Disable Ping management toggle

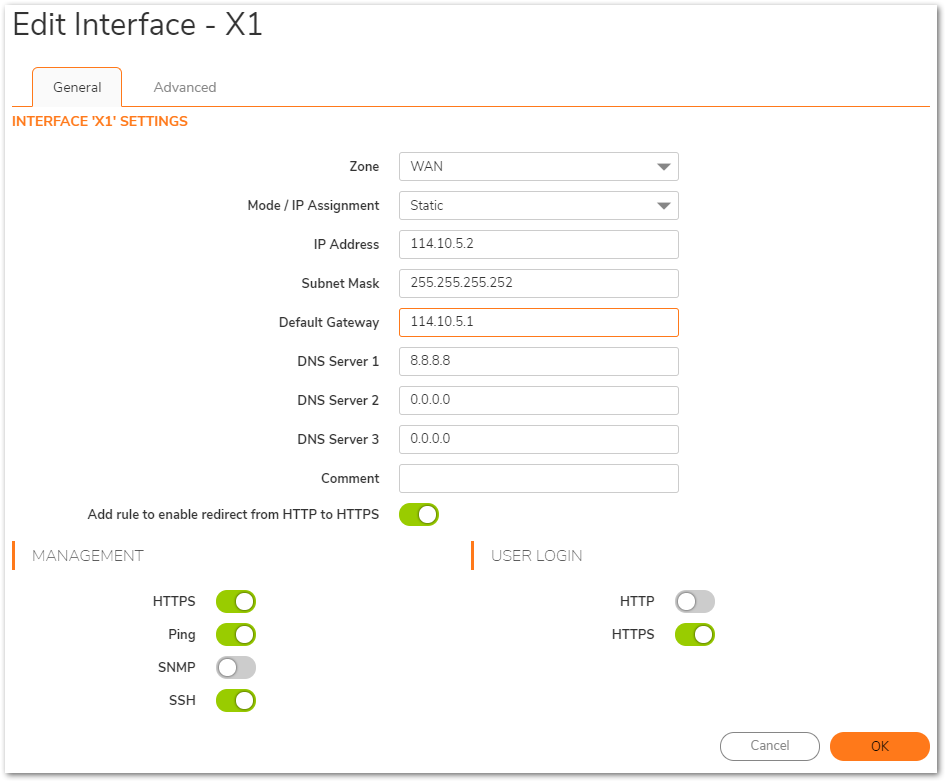pyautogui.click(x=236, y=635)
